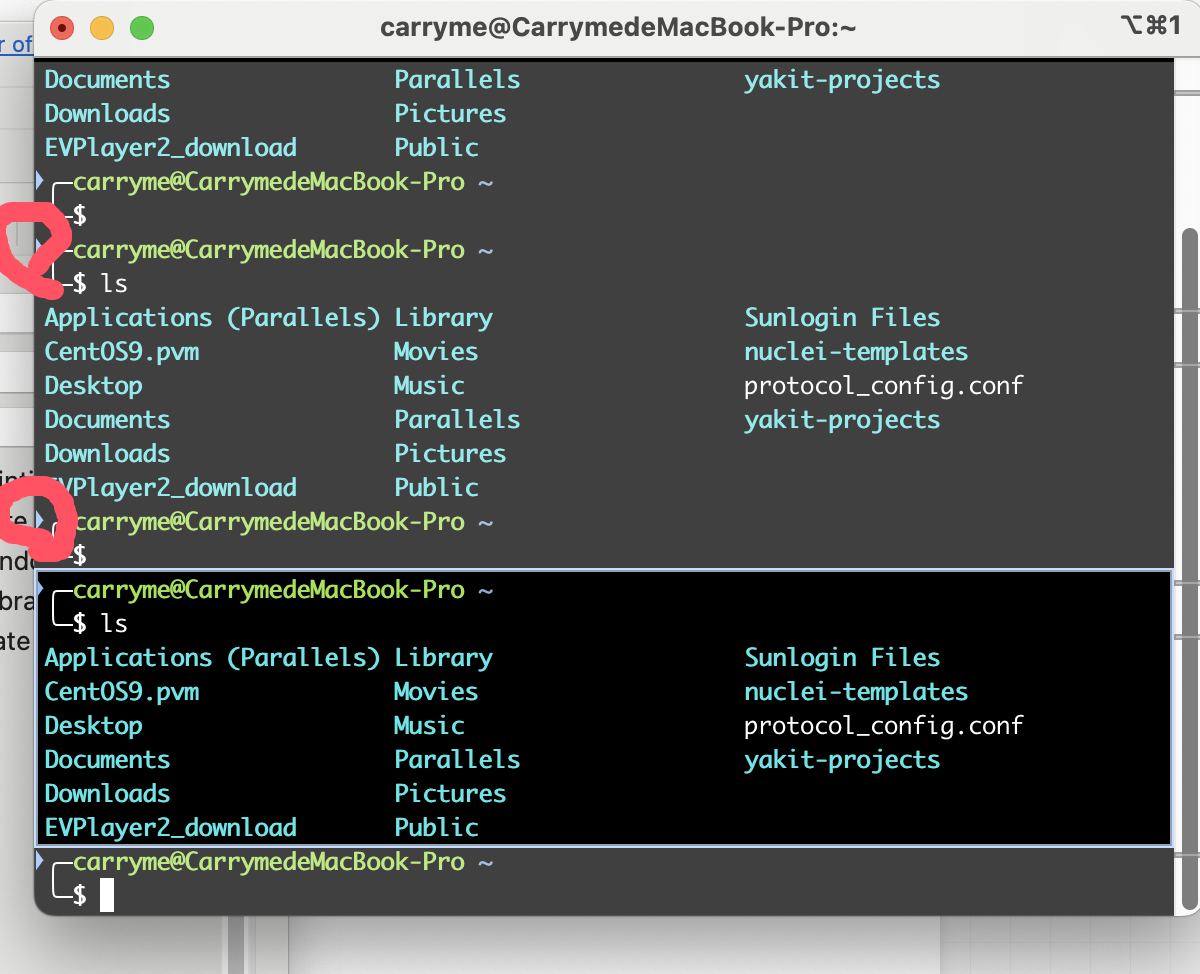Select 'Parallels' in the top partial listing

[457, 80]
